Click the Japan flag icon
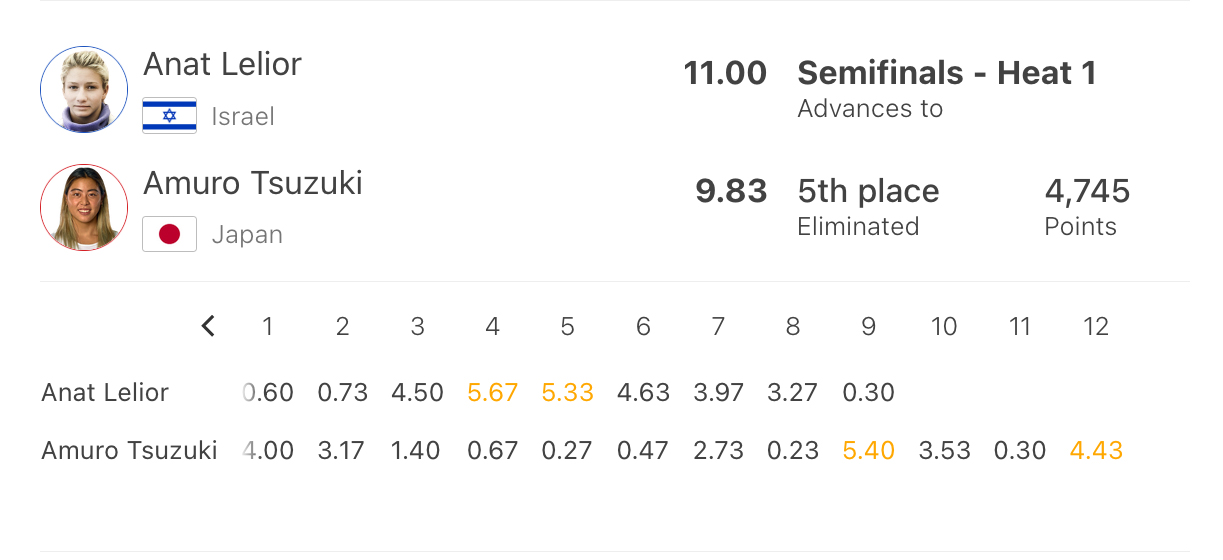Image resolution: width=1223 pixels, height=560 pixels. pos(169,234)
